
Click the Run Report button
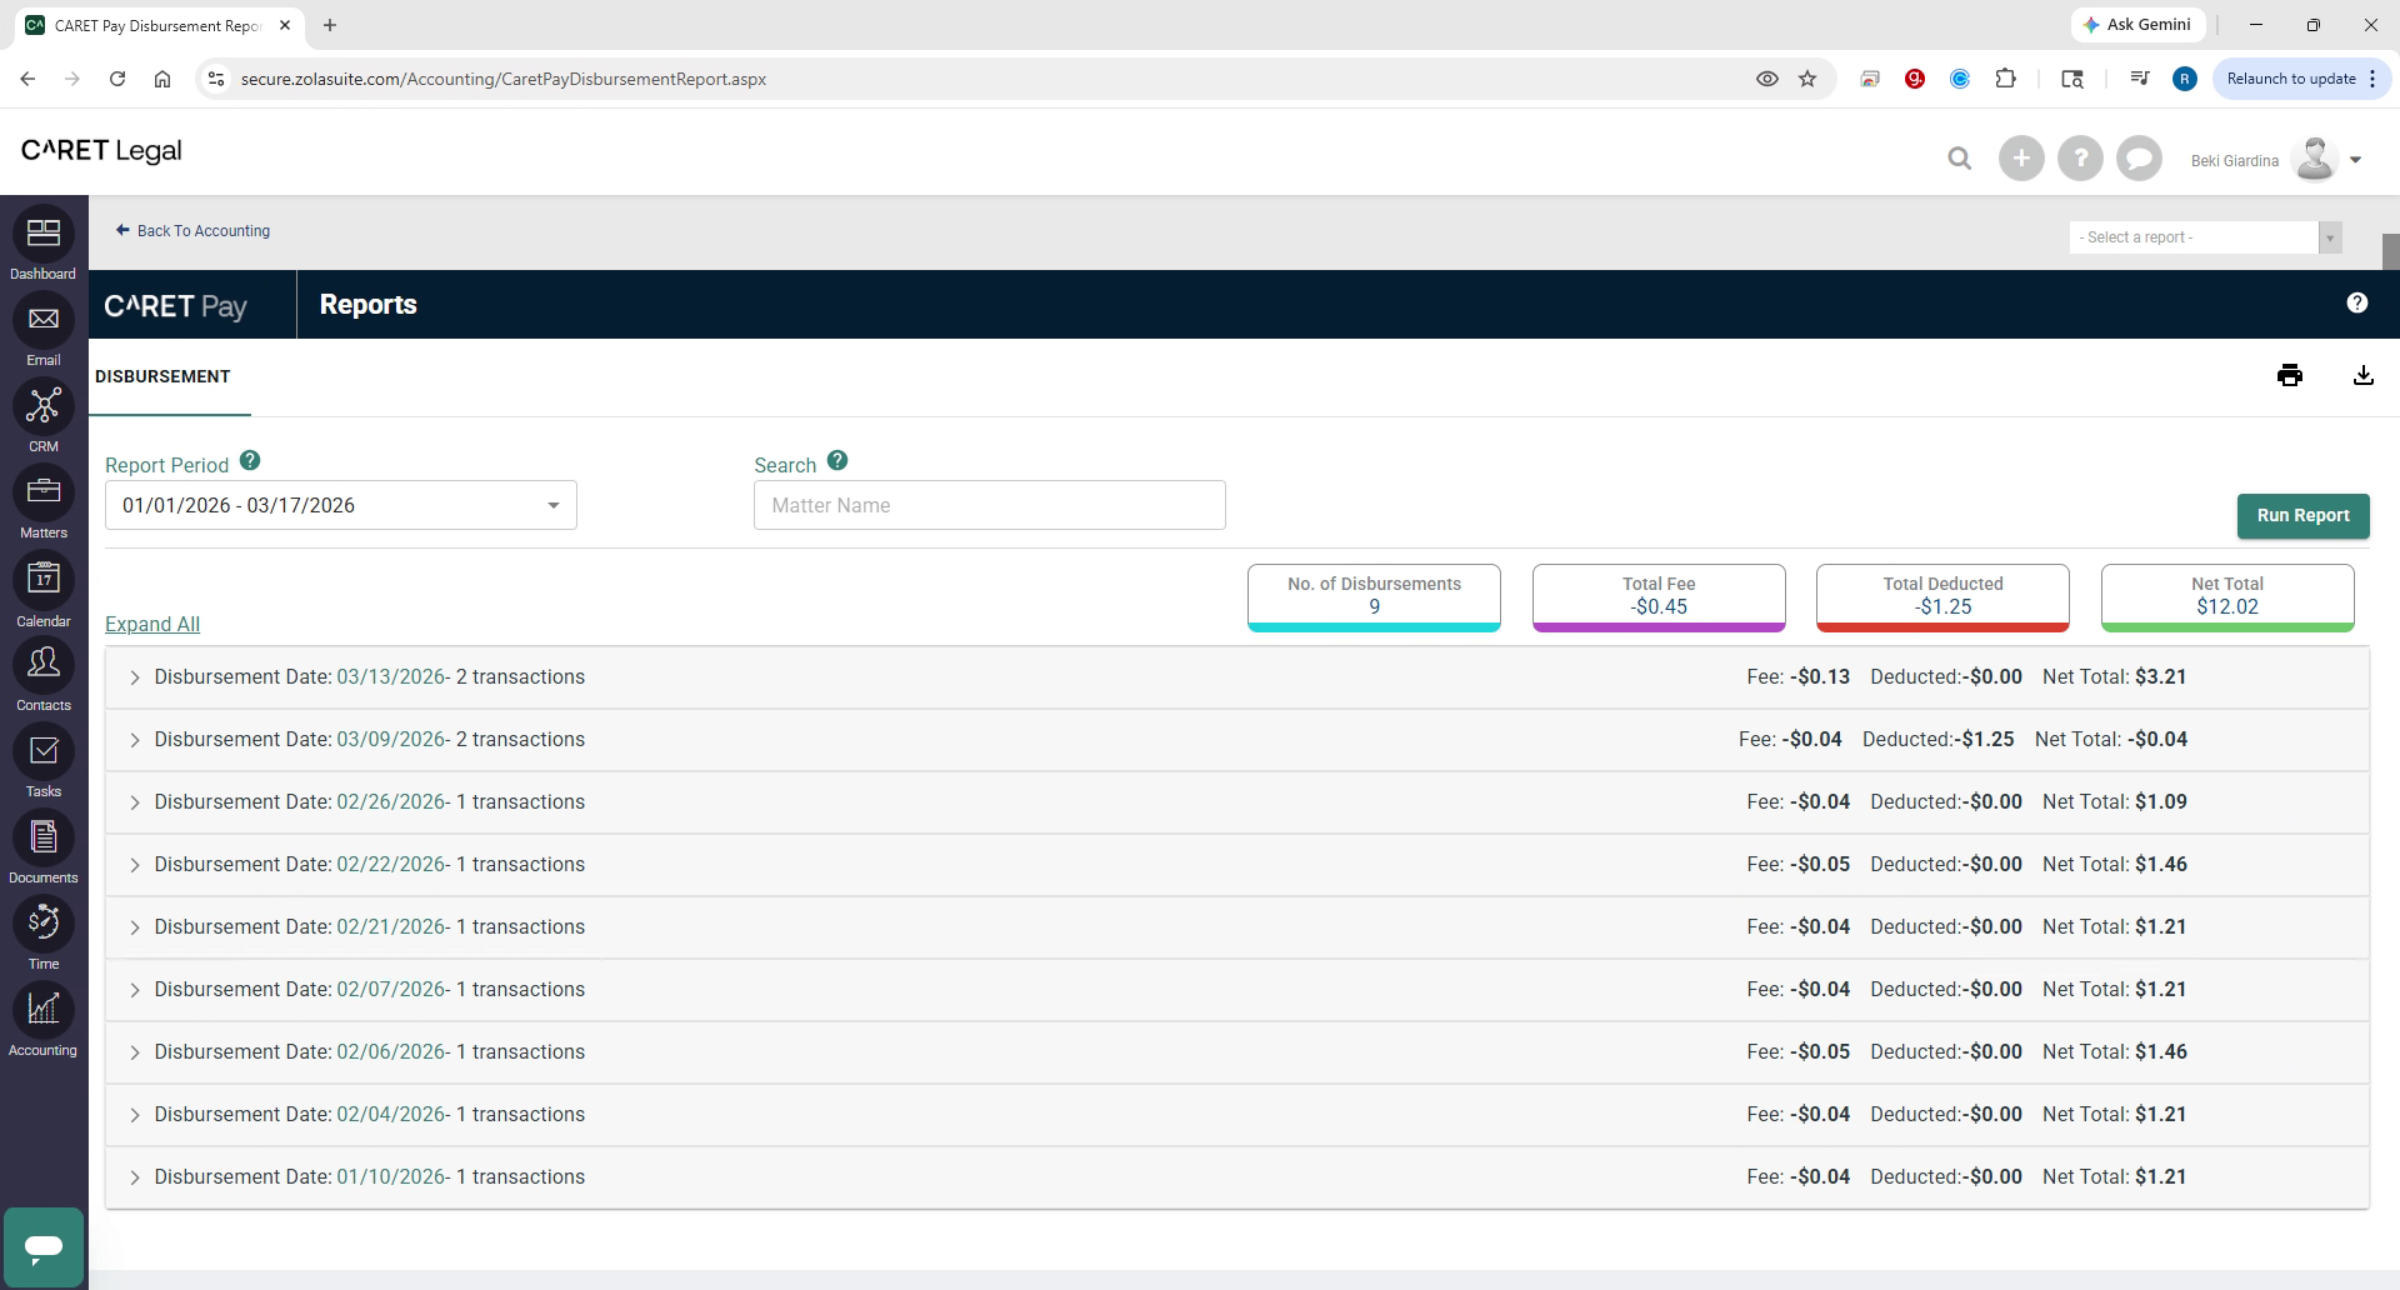coord(2303,516)
